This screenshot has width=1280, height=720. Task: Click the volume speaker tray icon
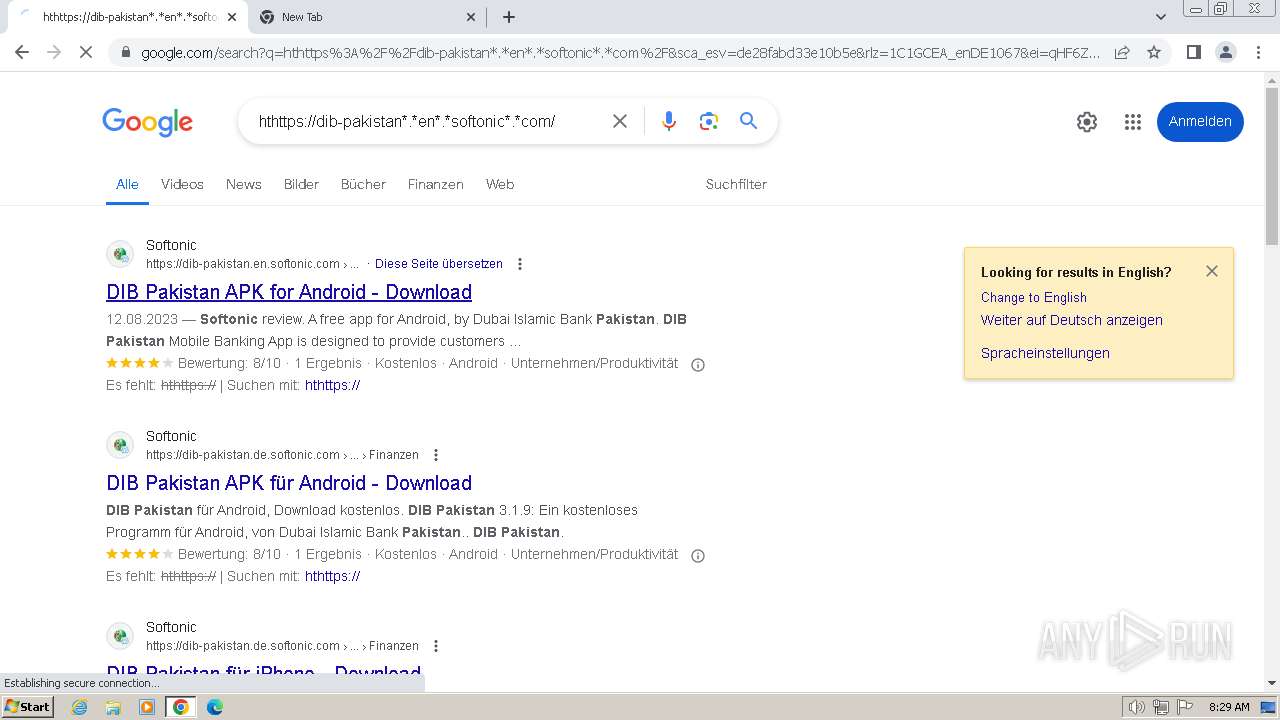coord(1137,707)
